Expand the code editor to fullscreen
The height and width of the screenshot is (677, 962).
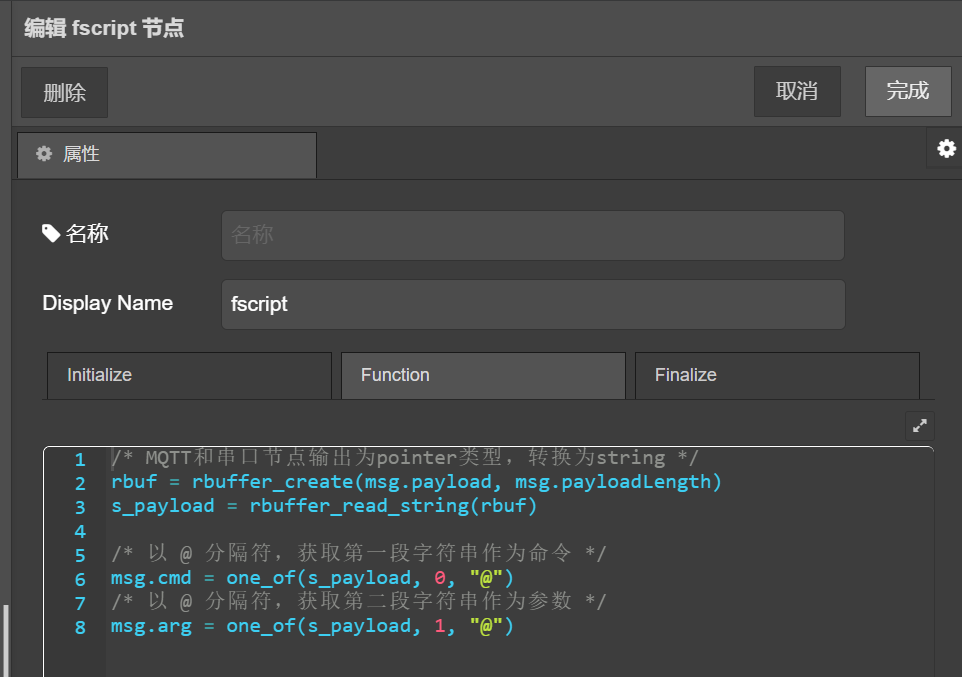tap(919, 425)
